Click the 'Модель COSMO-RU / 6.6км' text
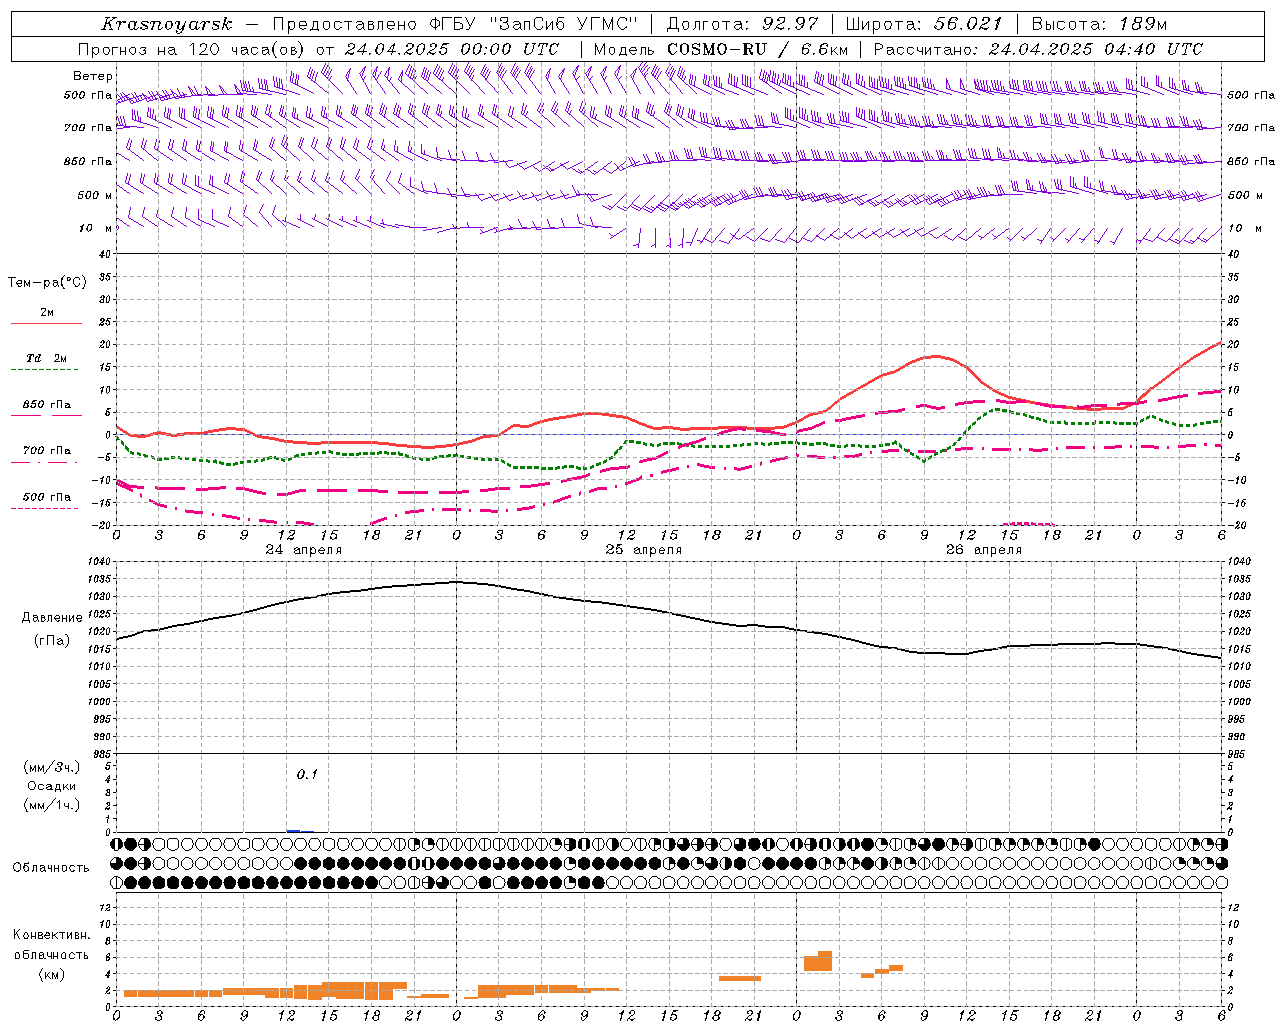The width and height of the screenshot is (1280, 1024). (720, 49)
